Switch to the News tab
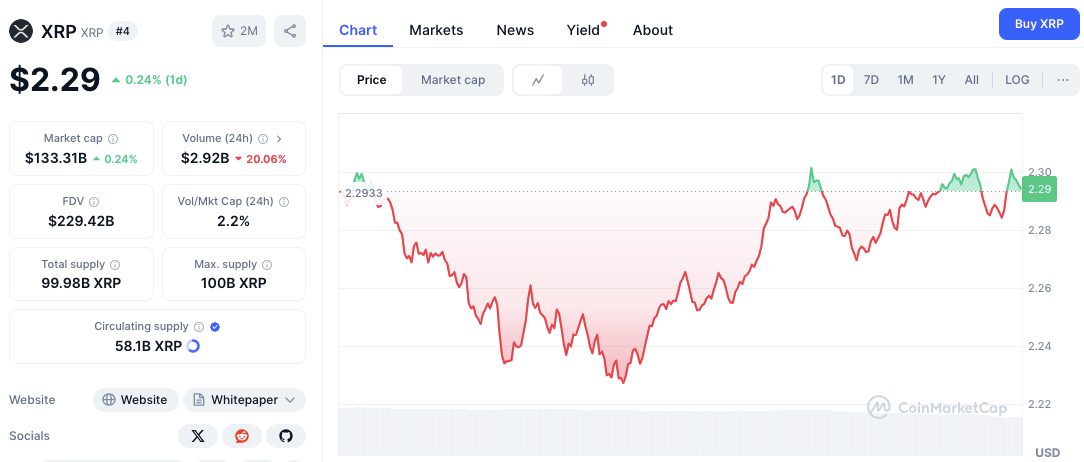This screenshot has width=1084, height=462. (x=515, y=30)
